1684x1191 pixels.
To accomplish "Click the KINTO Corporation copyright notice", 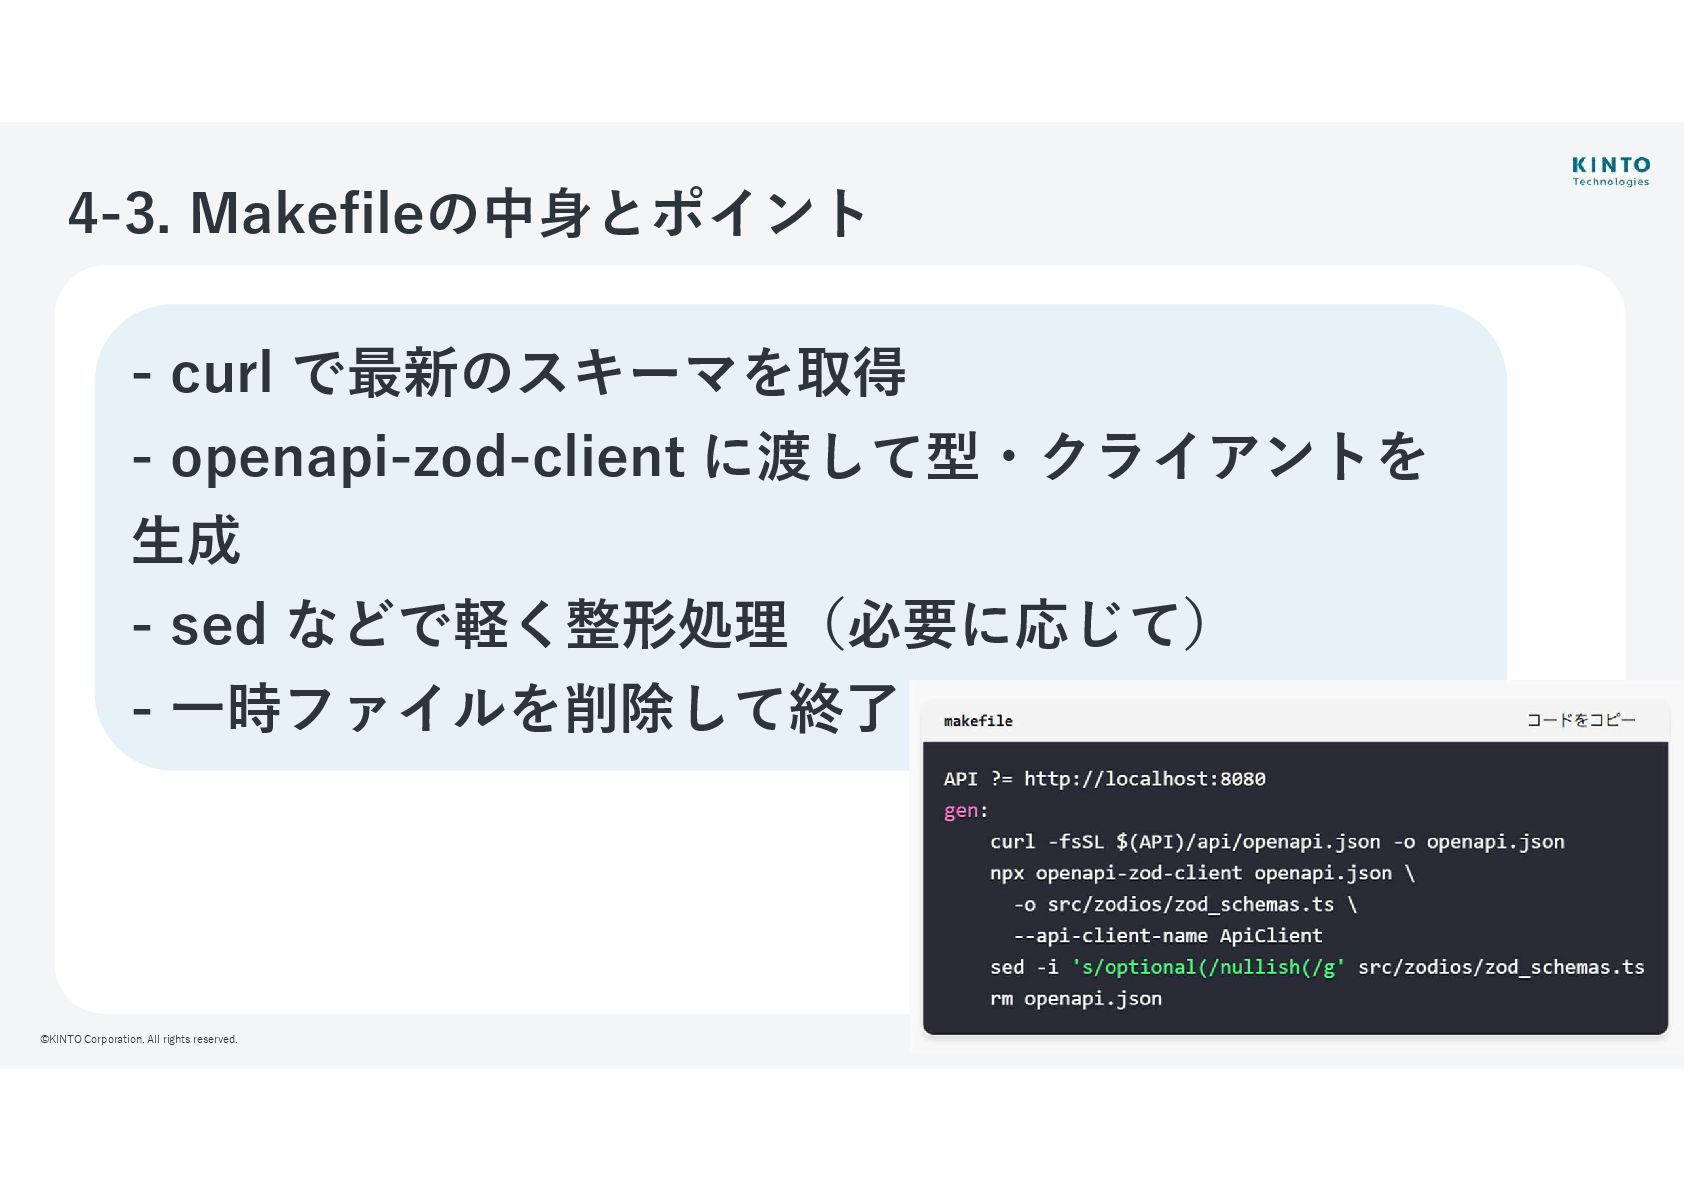I will (139, 1039).
